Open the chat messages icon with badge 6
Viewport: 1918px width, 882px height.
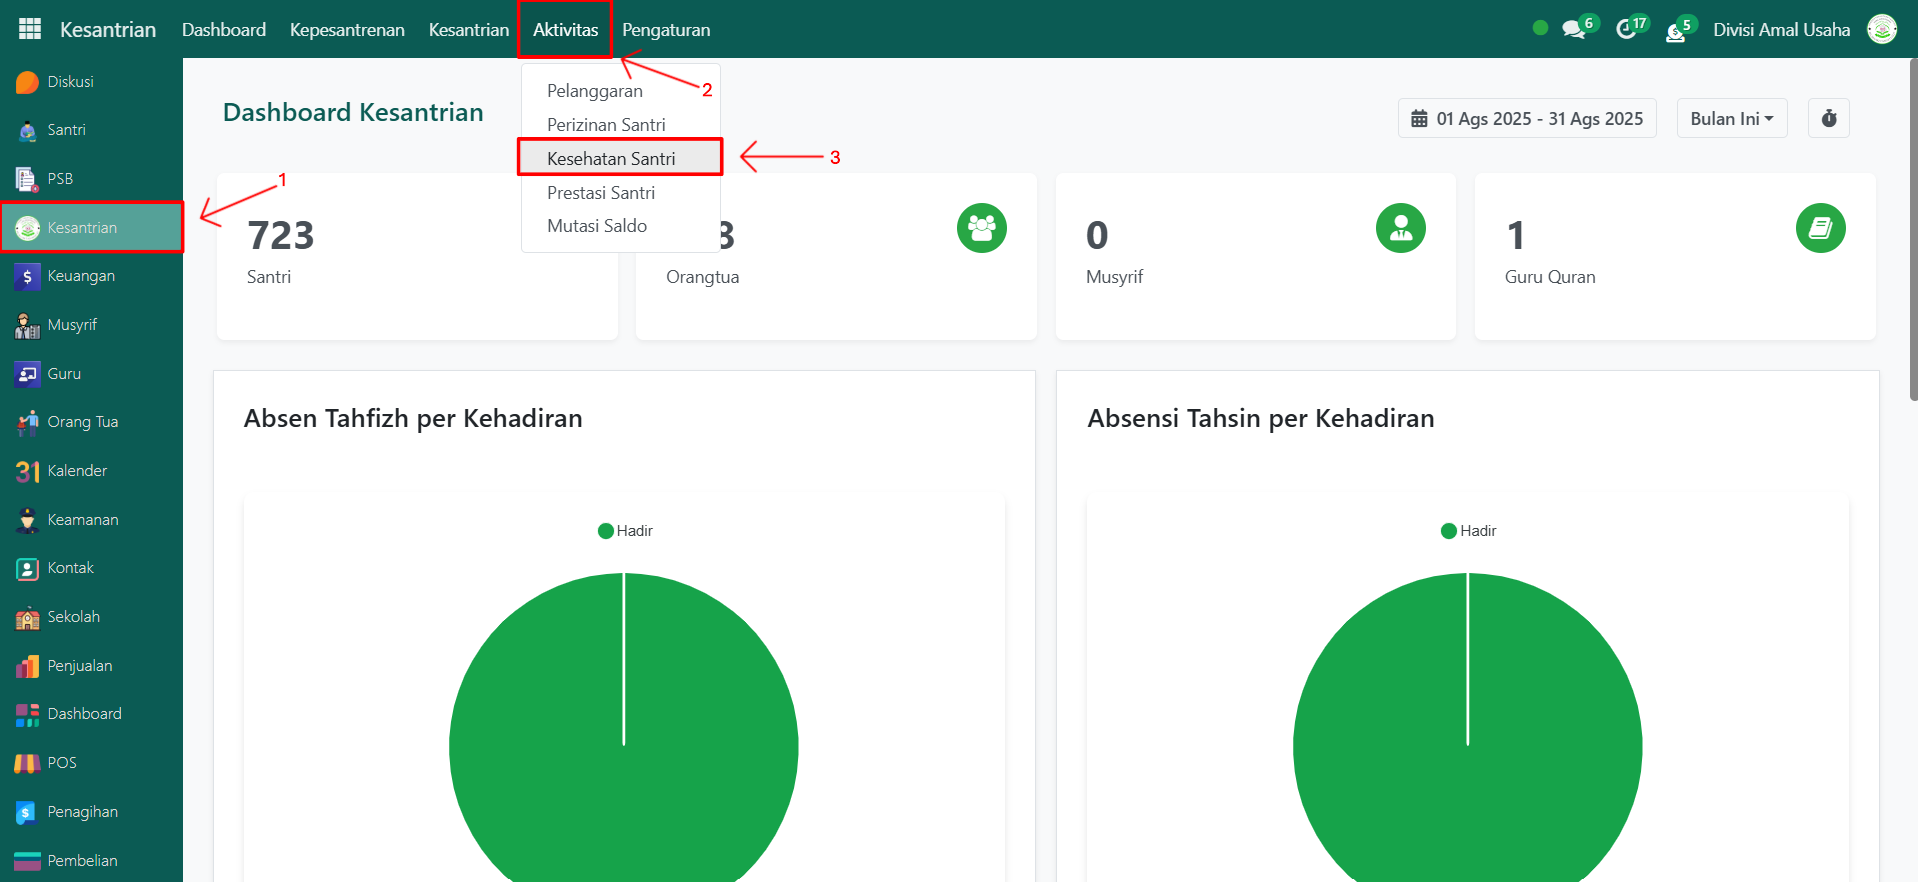(x=1575, y=29)
